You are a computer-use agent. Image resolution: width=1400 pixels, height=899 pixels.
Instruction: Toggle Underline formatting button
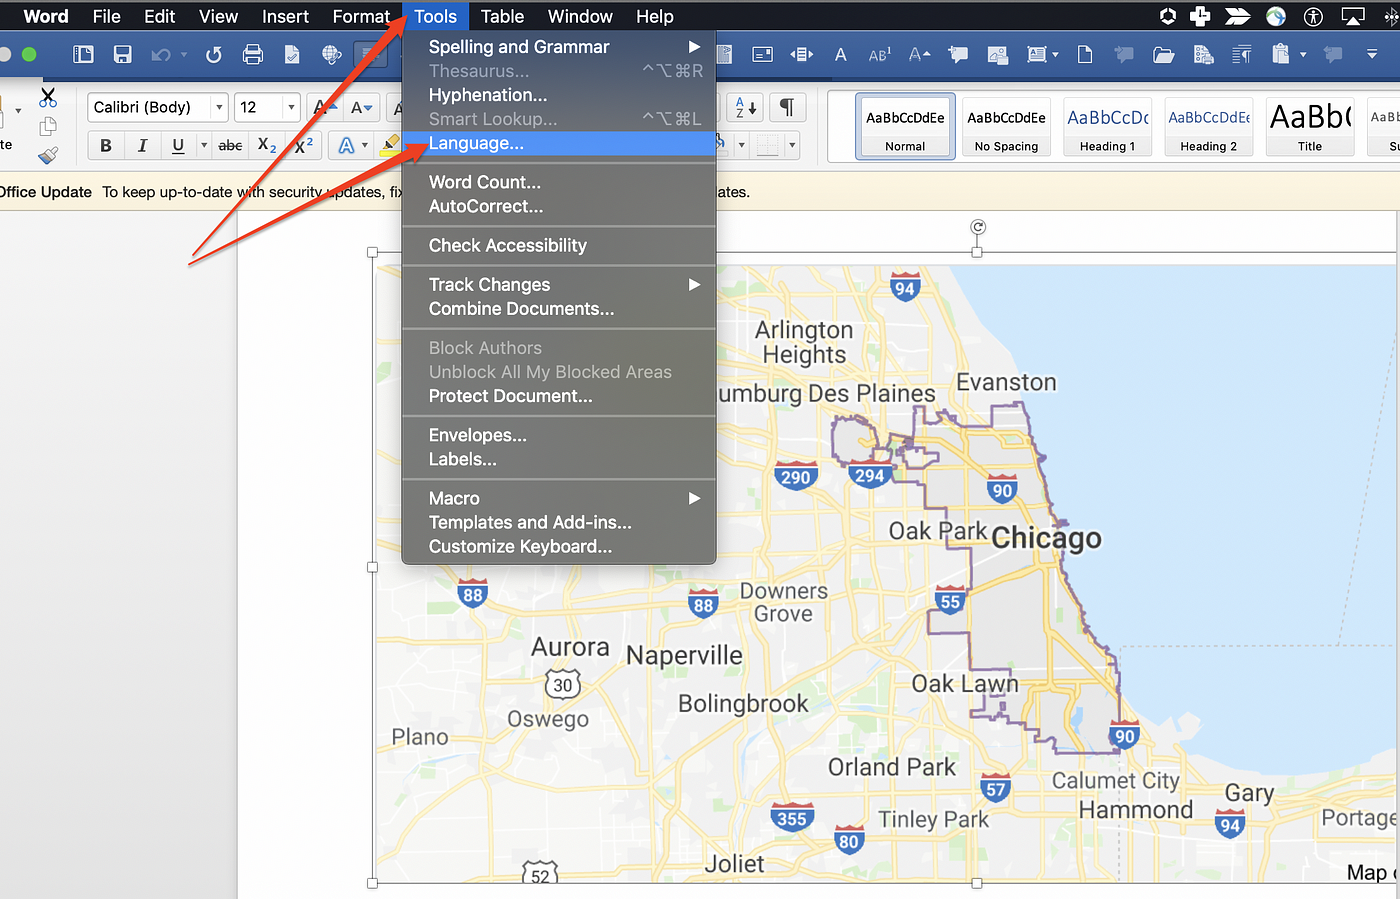tap(178, 146)
